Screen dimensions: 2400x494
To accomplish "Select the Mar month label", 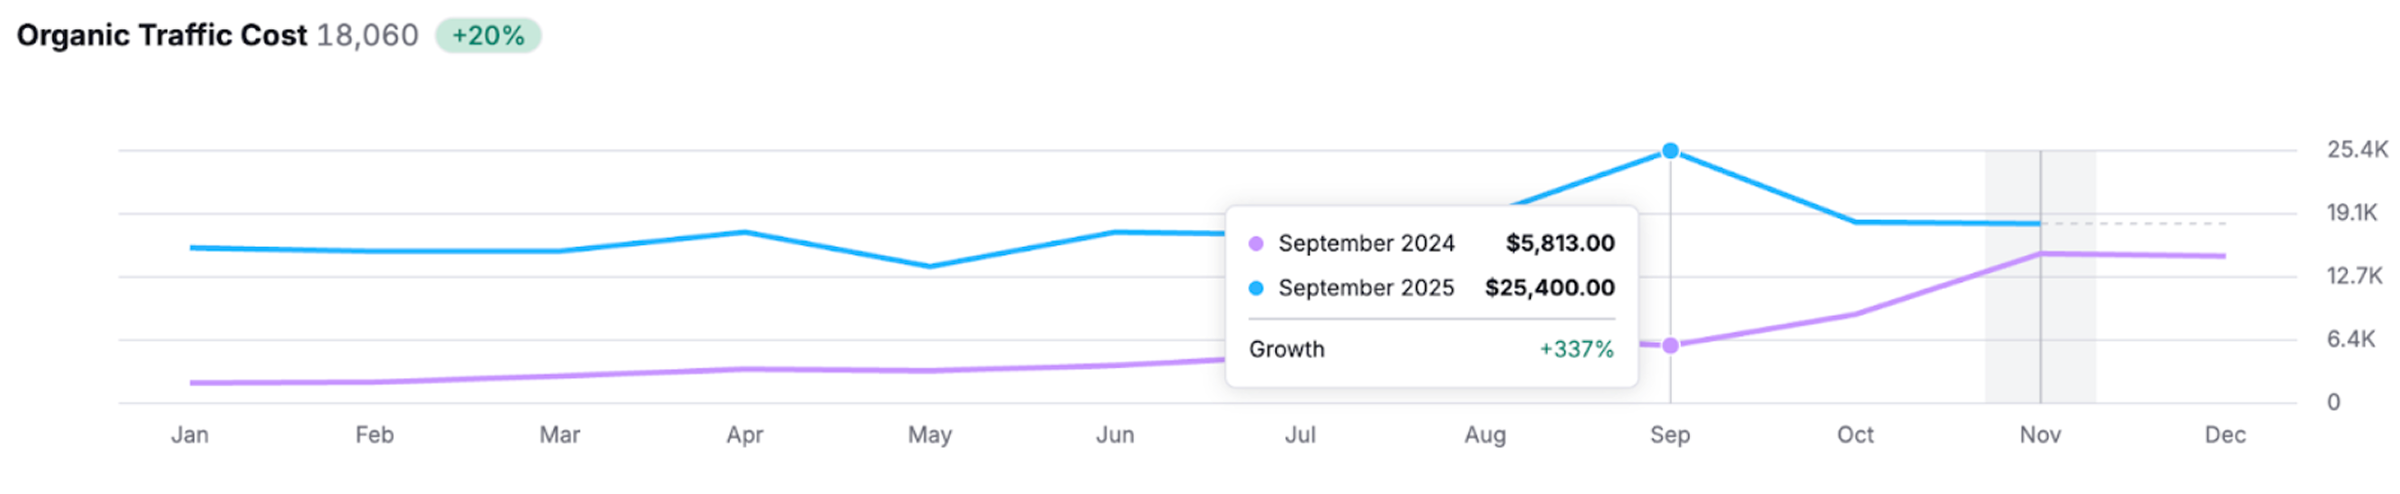I will click(560, 435).
